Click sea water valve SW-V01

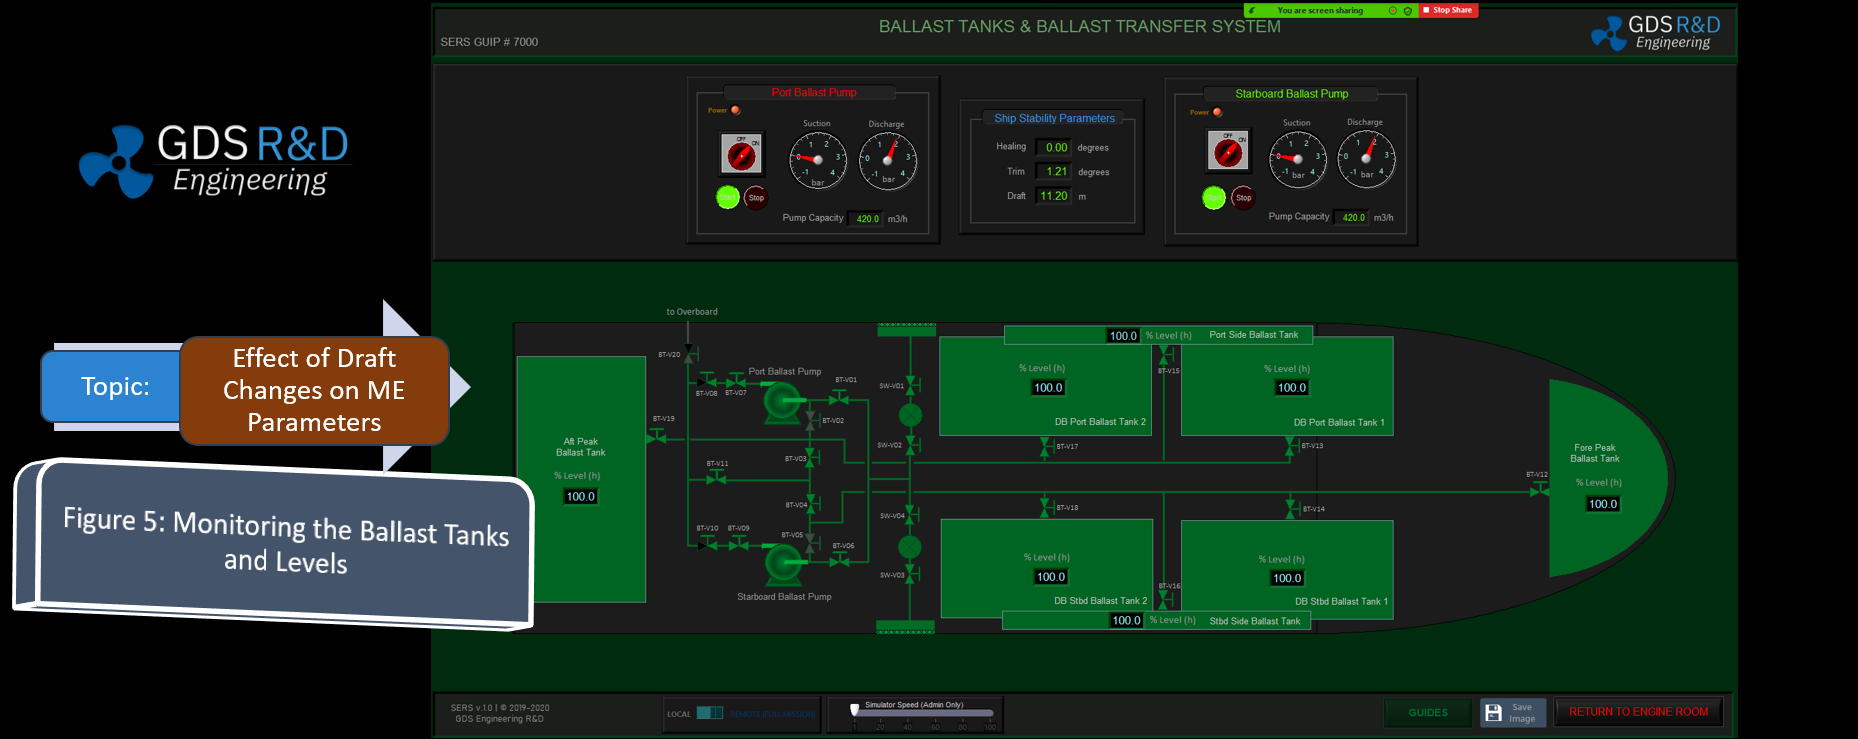(911, 385)
